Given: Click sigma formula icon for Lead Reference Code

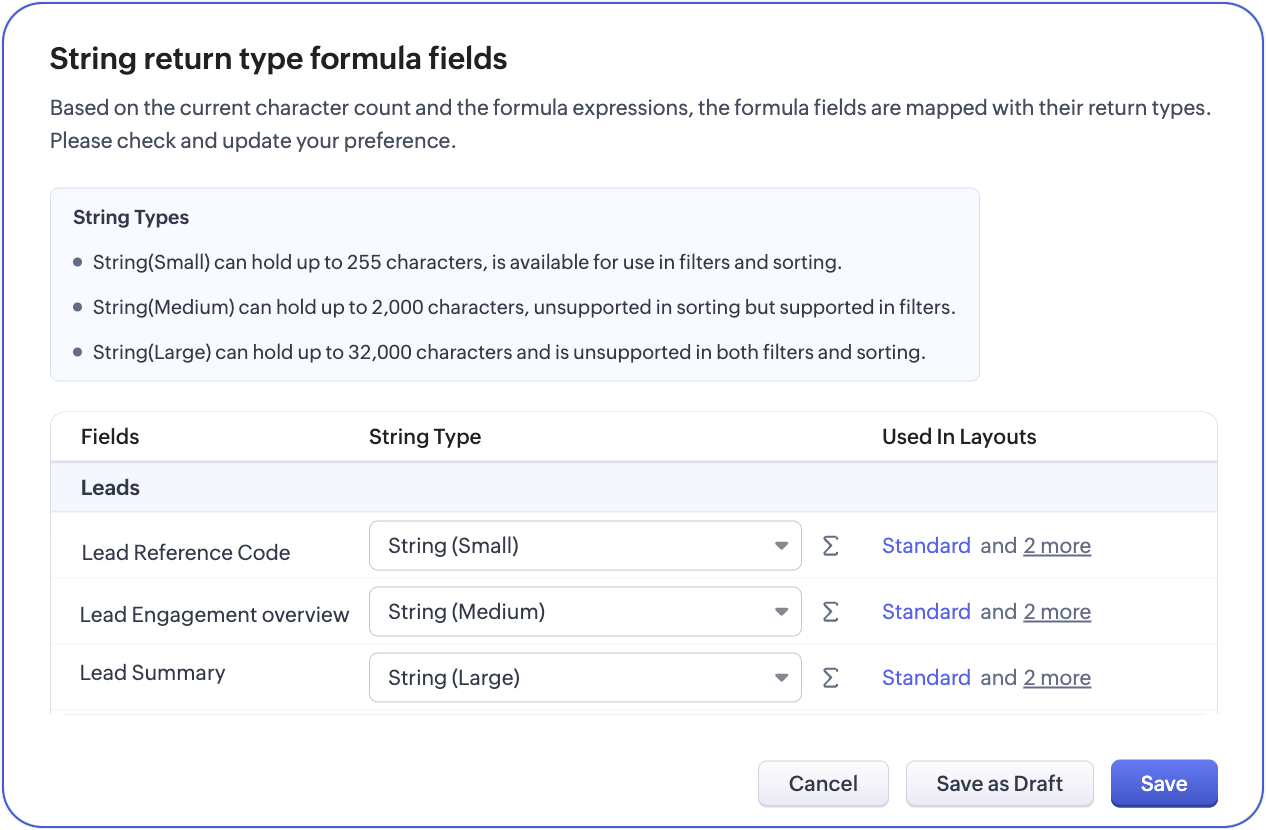Looking at the screenshot, I should (x=830, y=546).
